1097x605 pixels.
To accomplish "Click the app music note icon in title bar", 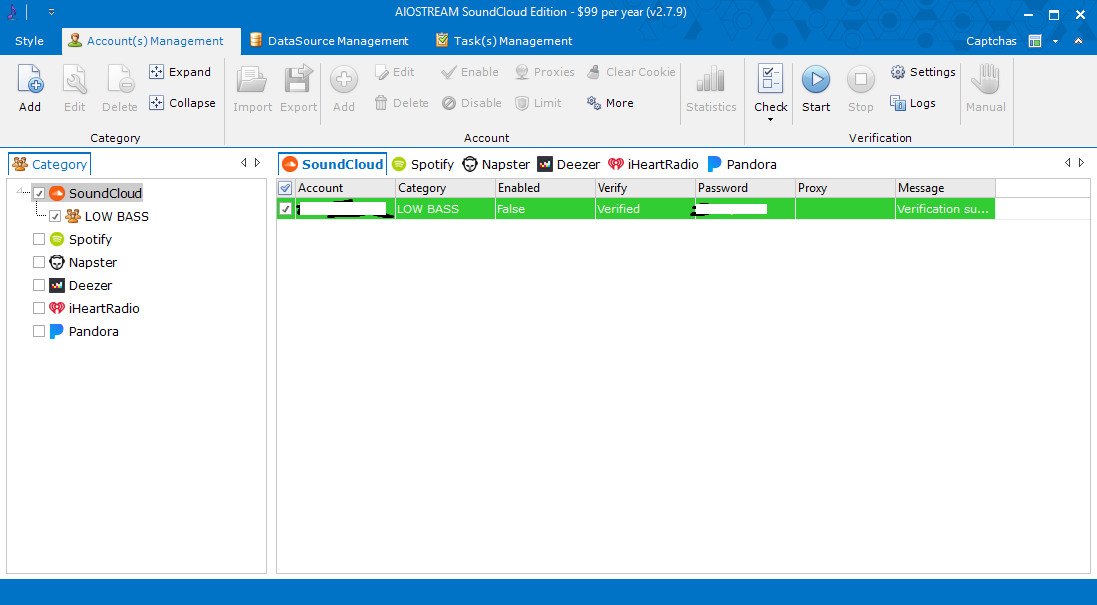I will [12, 12].
